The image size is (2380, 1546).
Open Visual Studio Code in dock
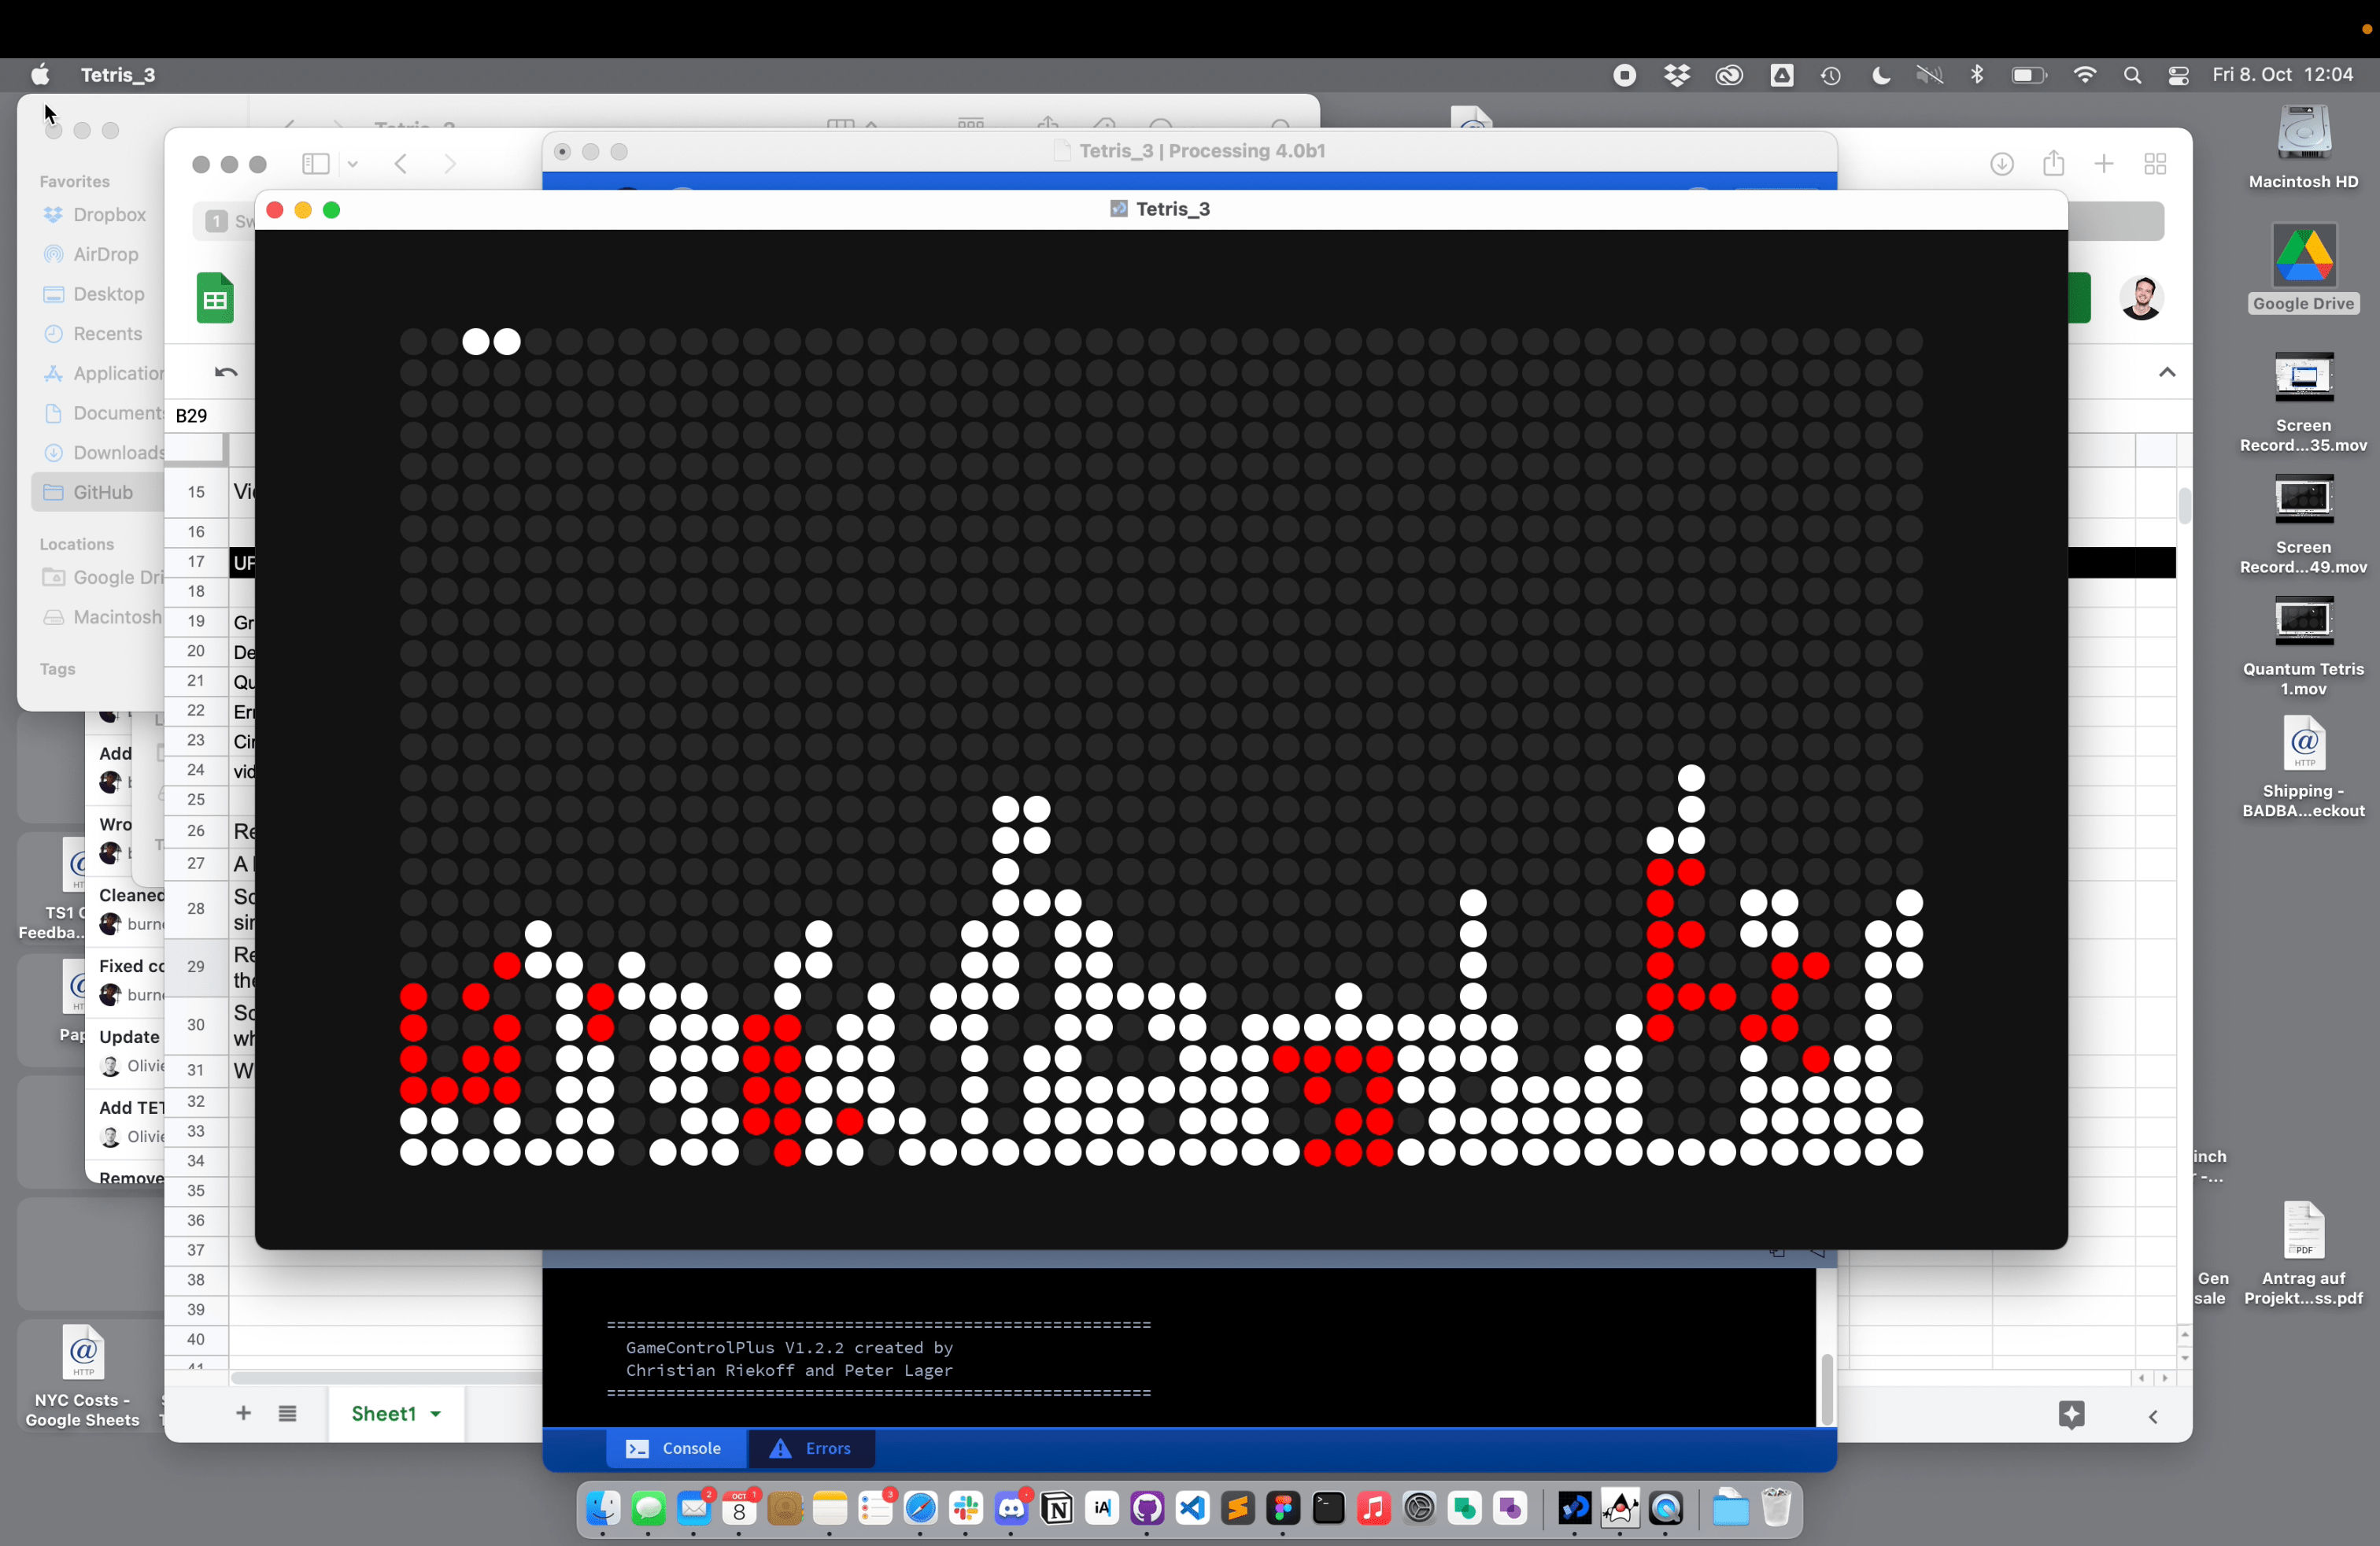pyautogui.click(x=1192, y=1508)
